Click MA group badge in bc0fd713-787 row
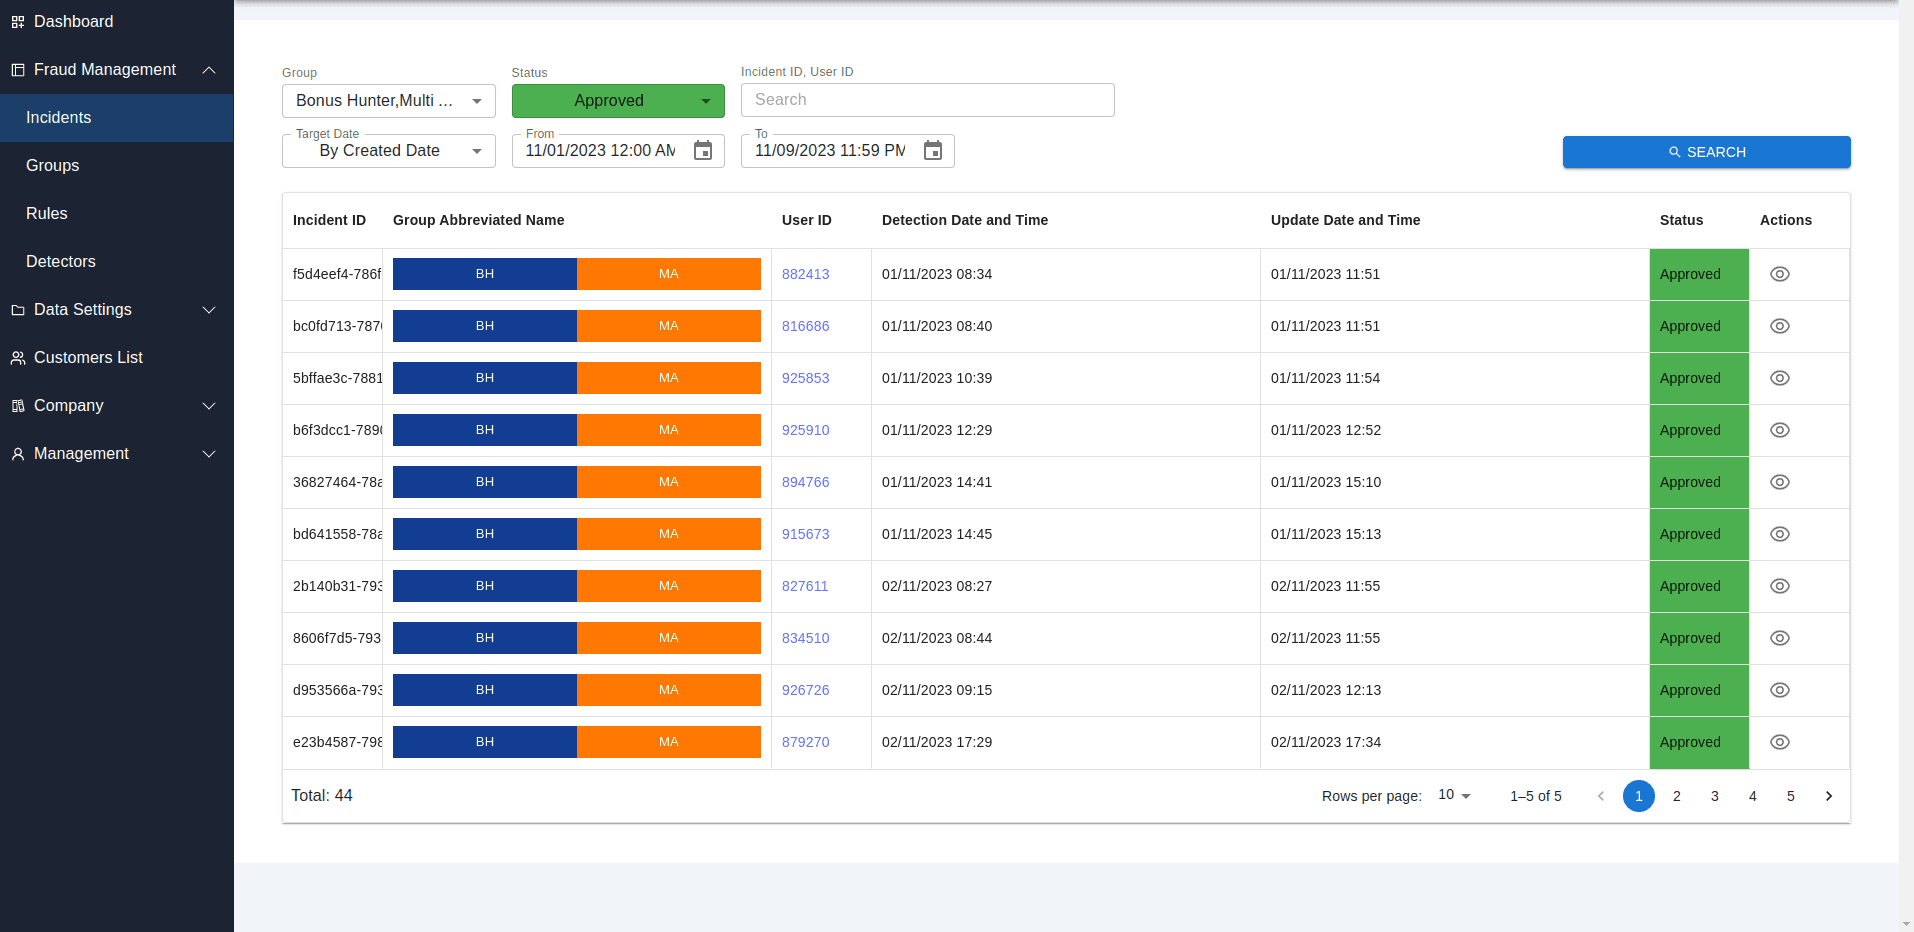Image resolution: width=1914 pixels, height=932 pixels. (x=669, y=326)
